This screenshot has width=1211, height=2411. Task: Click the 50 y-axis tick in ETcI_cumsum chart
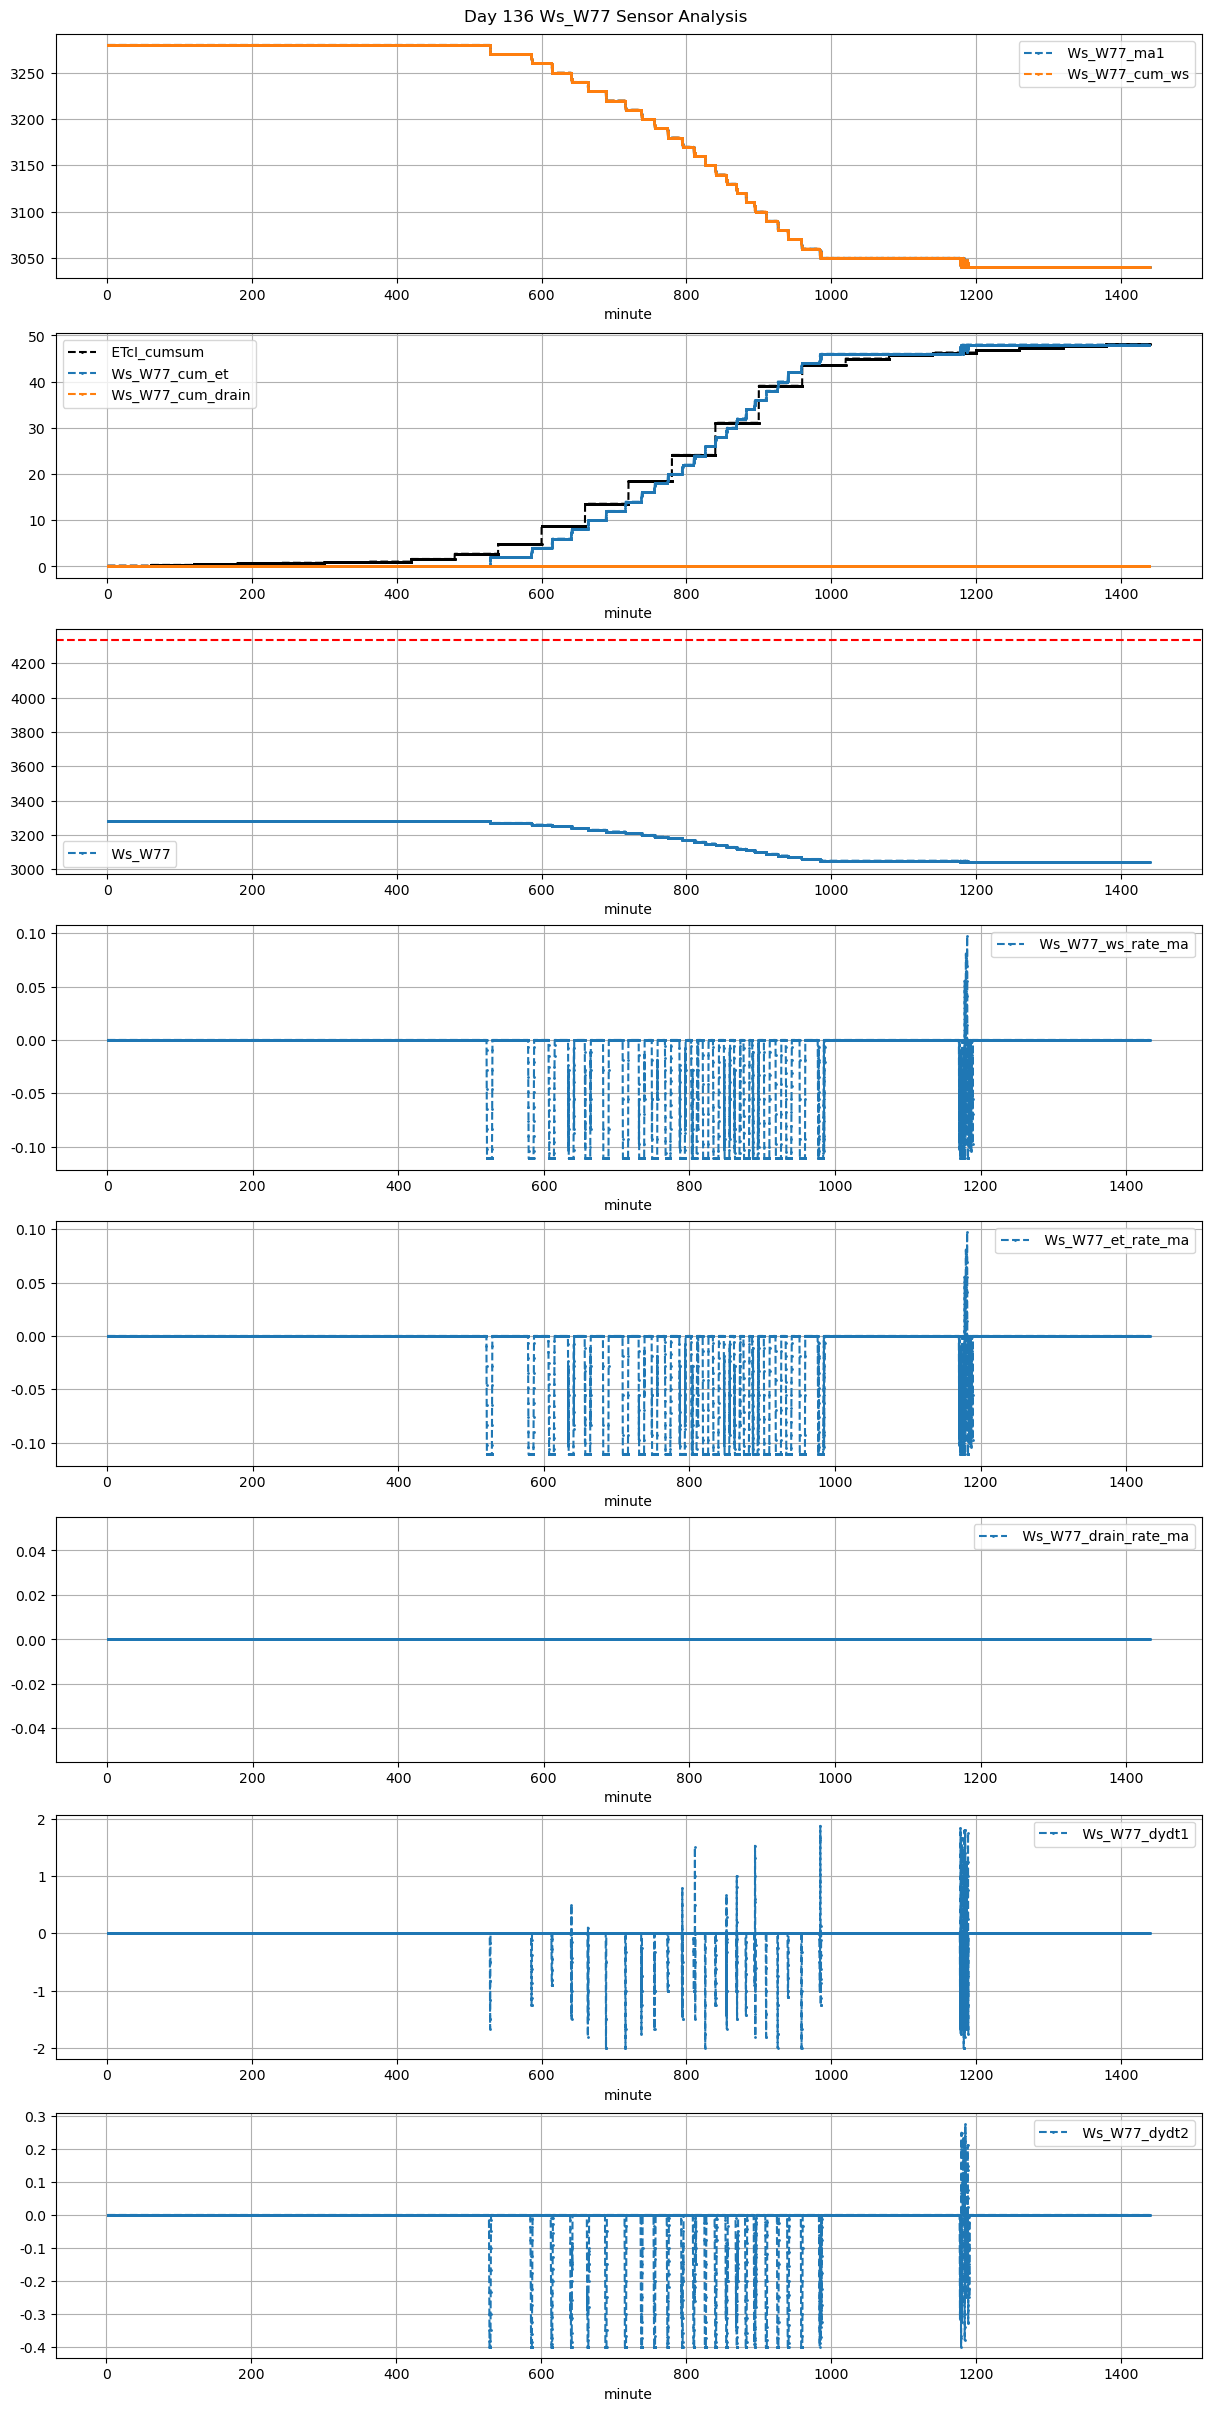click(x=37, y=337)
